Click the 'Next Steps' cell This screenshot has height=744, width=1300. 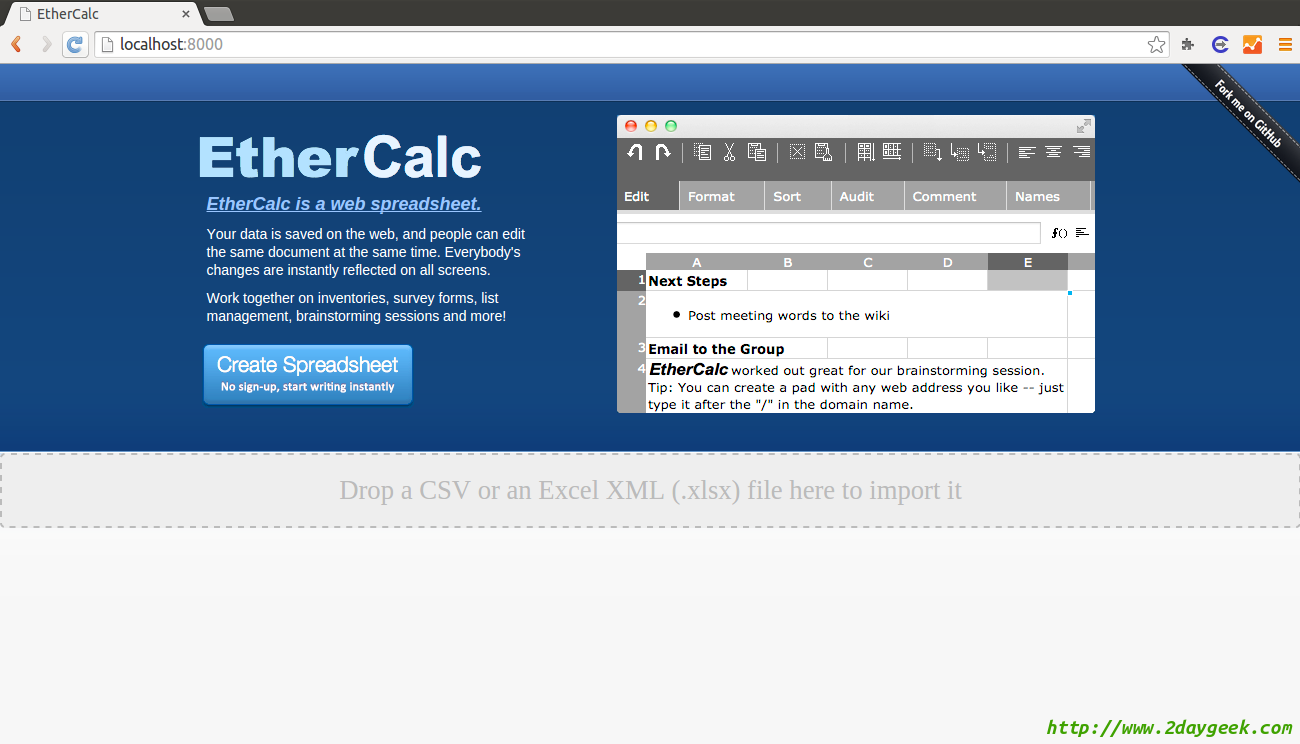[697, 281]
